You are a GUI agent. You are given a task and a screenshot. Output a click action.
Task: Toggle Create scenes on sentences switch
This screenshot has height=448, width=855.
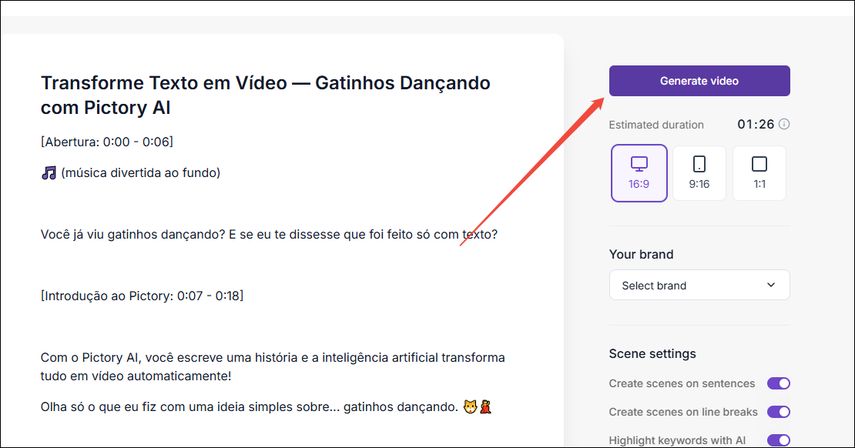click(x=779, y=384)
